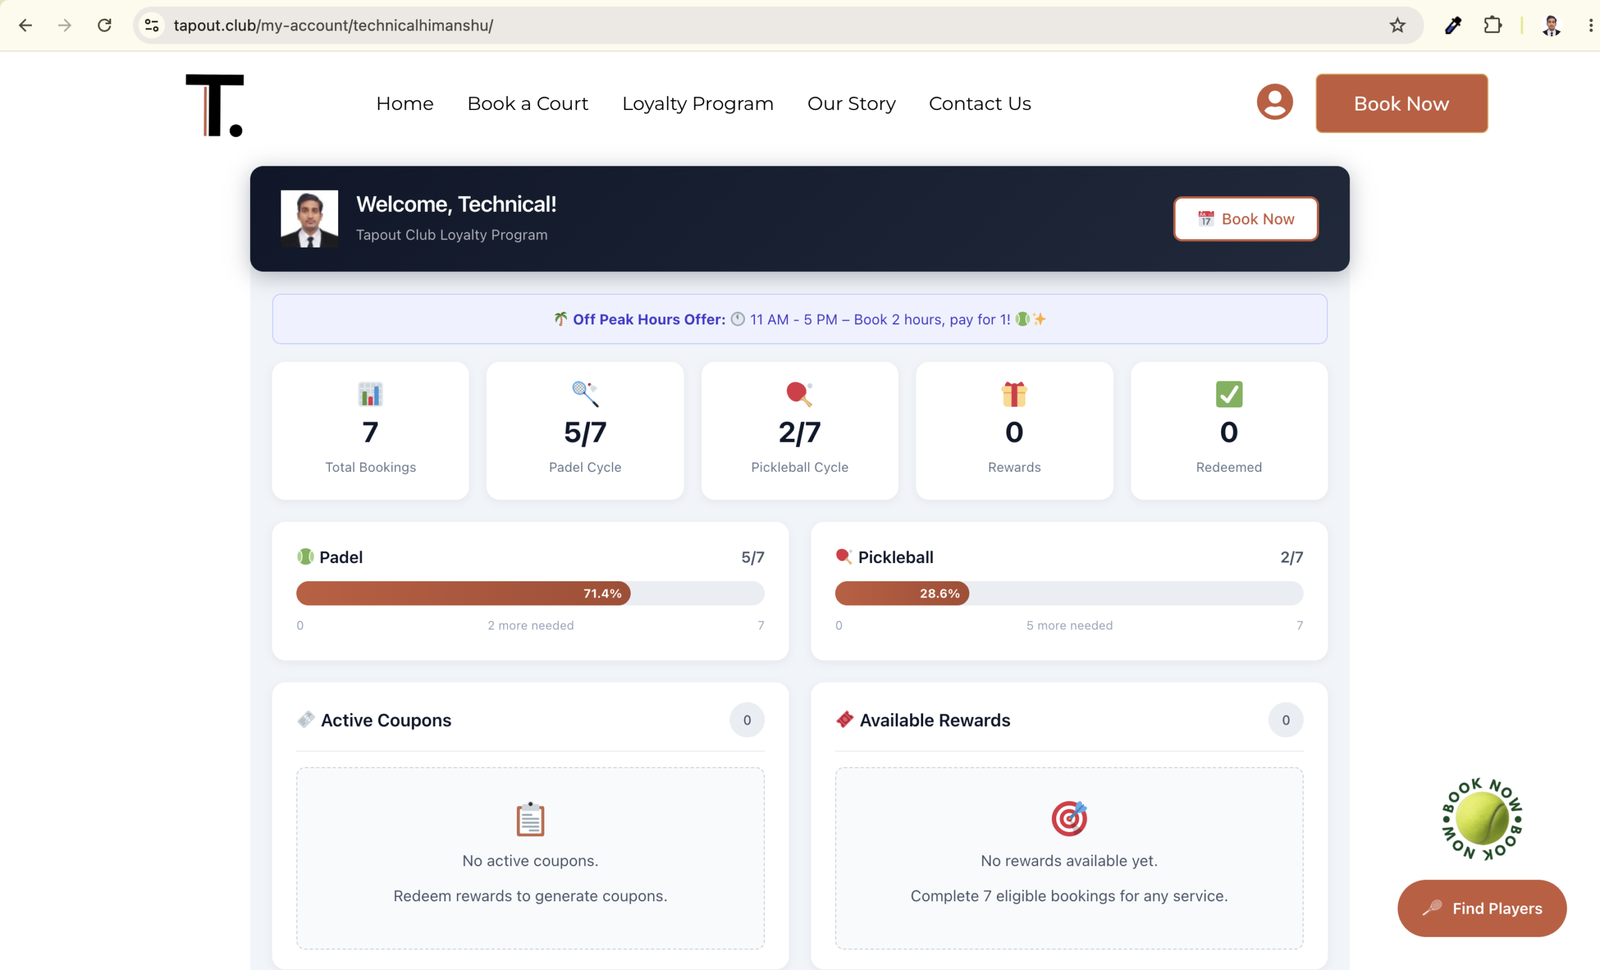Click the rotating Book Now tennis ball
Viewport: 1600px width, 970px height.
tap(1482, 819)
